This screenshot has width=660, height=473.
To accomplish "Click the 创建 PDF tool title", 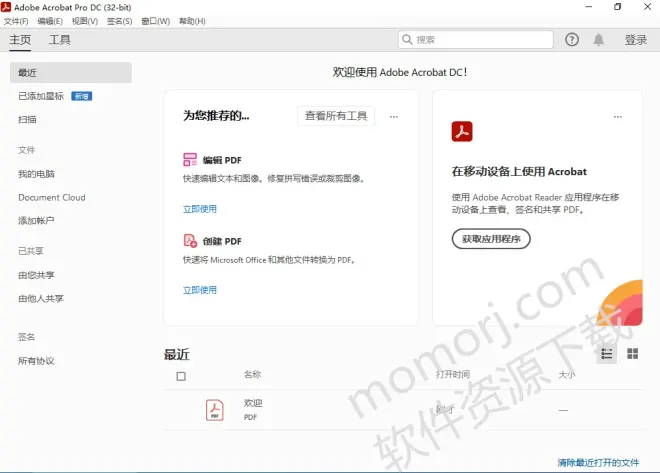I will tap(222, 241).
